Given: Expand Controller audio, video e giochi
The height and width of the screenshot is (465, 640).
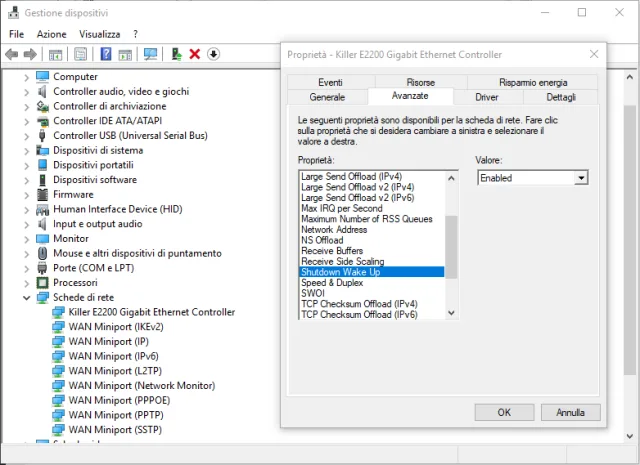Looking at the screenshot, I should (27, 92).
